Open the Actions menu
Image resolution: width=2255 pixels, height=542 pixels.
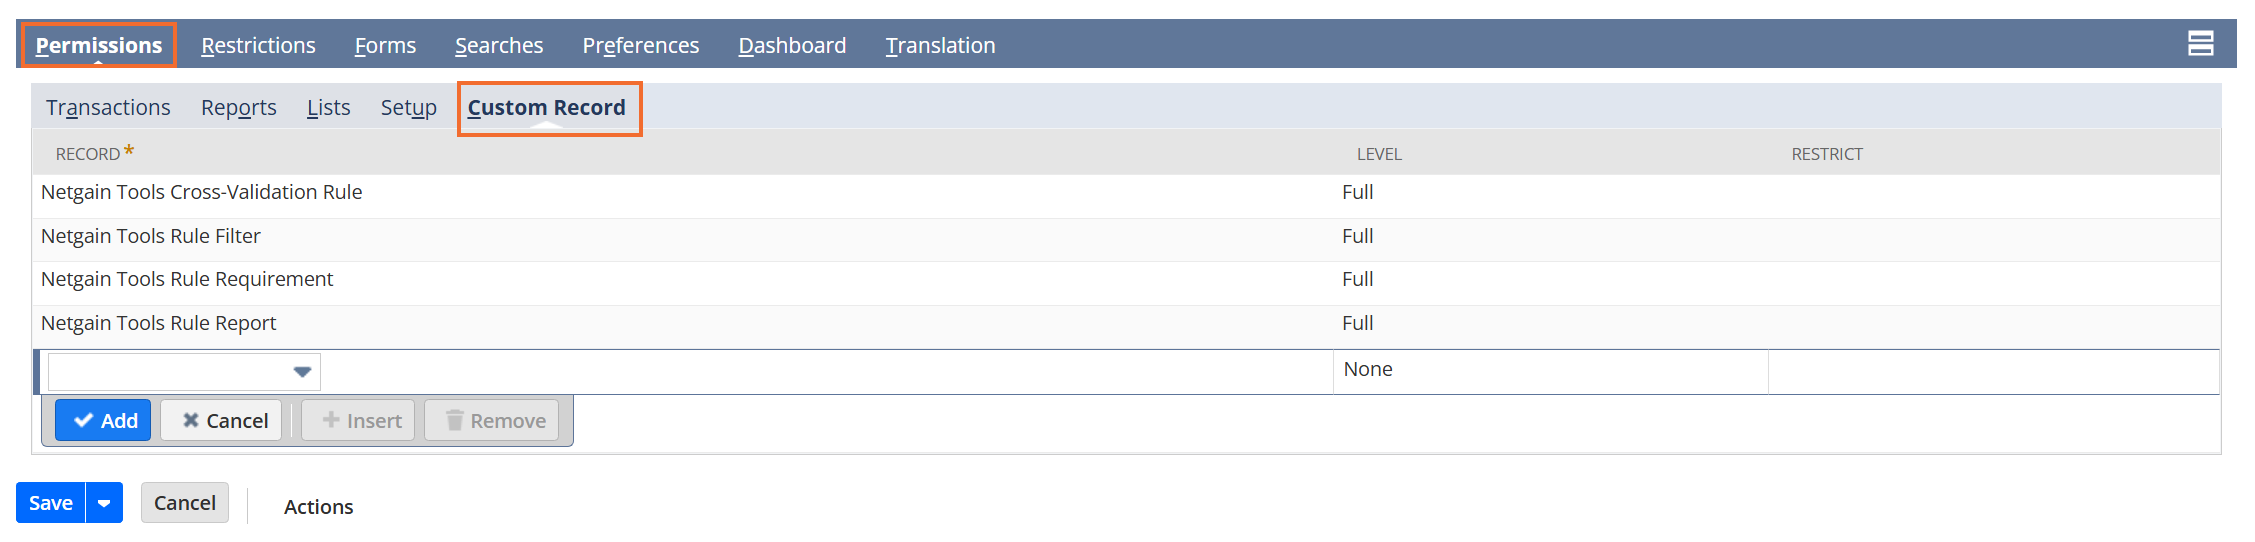pyautogui.click(x=318, y=507)
